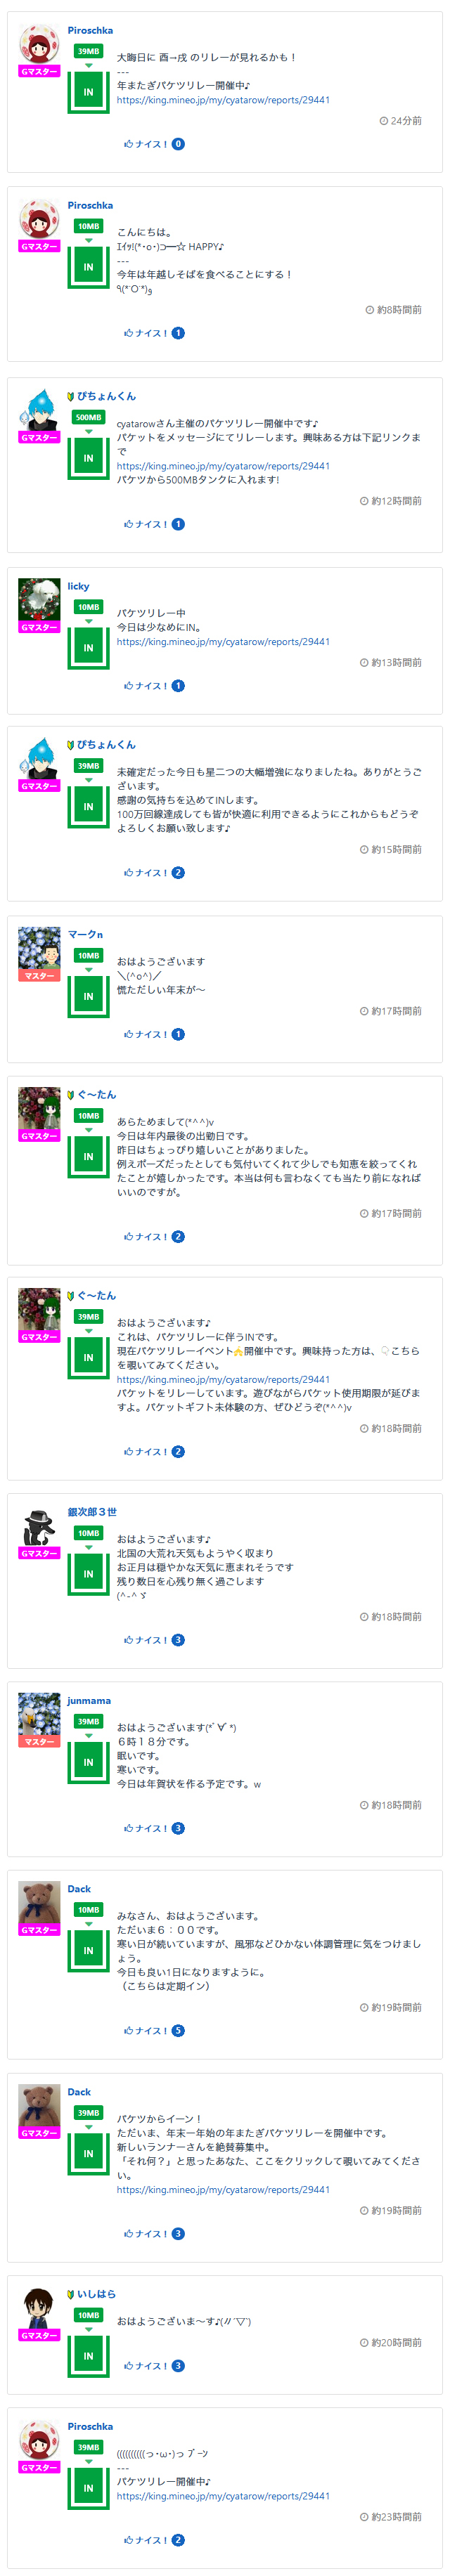The image size is (450, 2576).
Task: Like junmama's post with ナイス!
Action: click(x=146, y=1829)
